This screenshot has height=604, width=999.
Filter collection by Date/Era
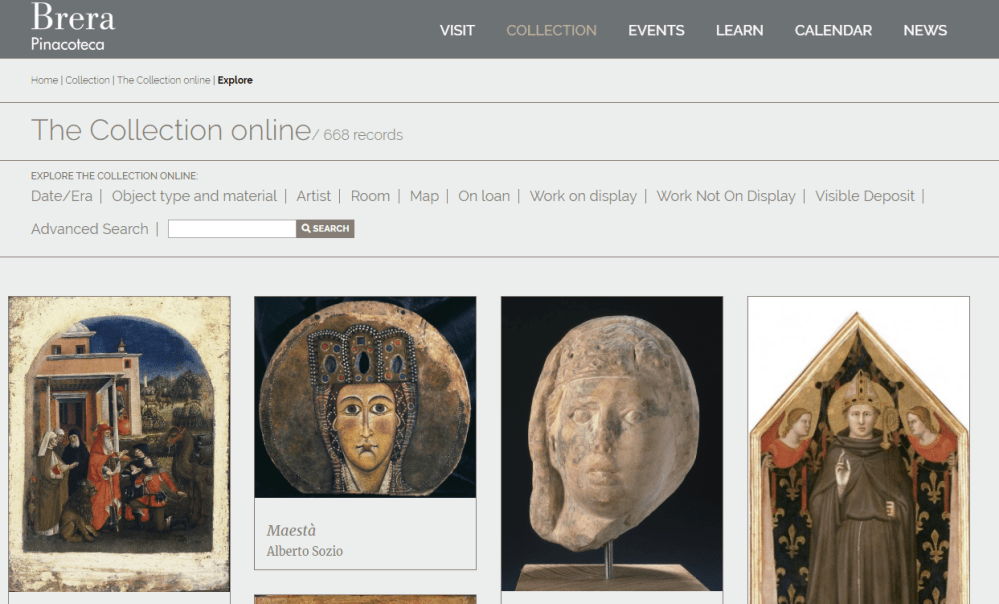[x=62, y=196]
